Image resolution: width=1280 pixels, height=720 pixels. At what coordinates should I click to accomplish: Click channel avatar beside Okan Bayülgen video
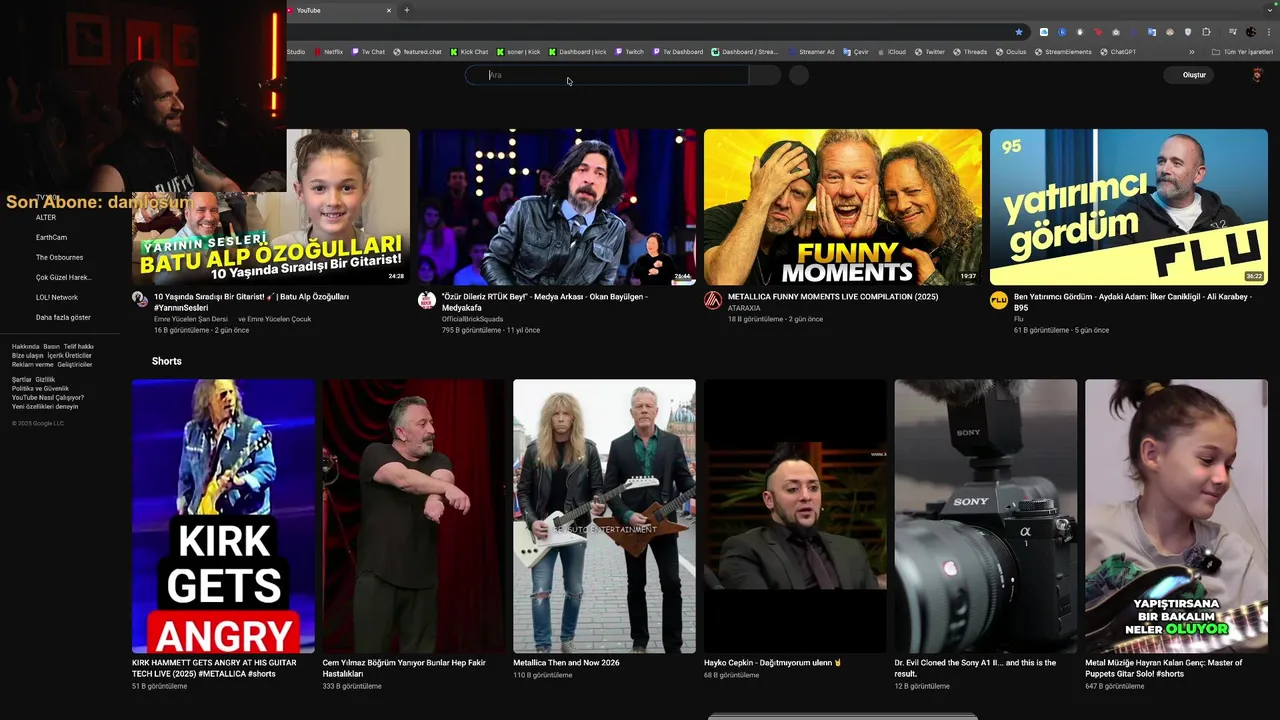pos(427,300)
